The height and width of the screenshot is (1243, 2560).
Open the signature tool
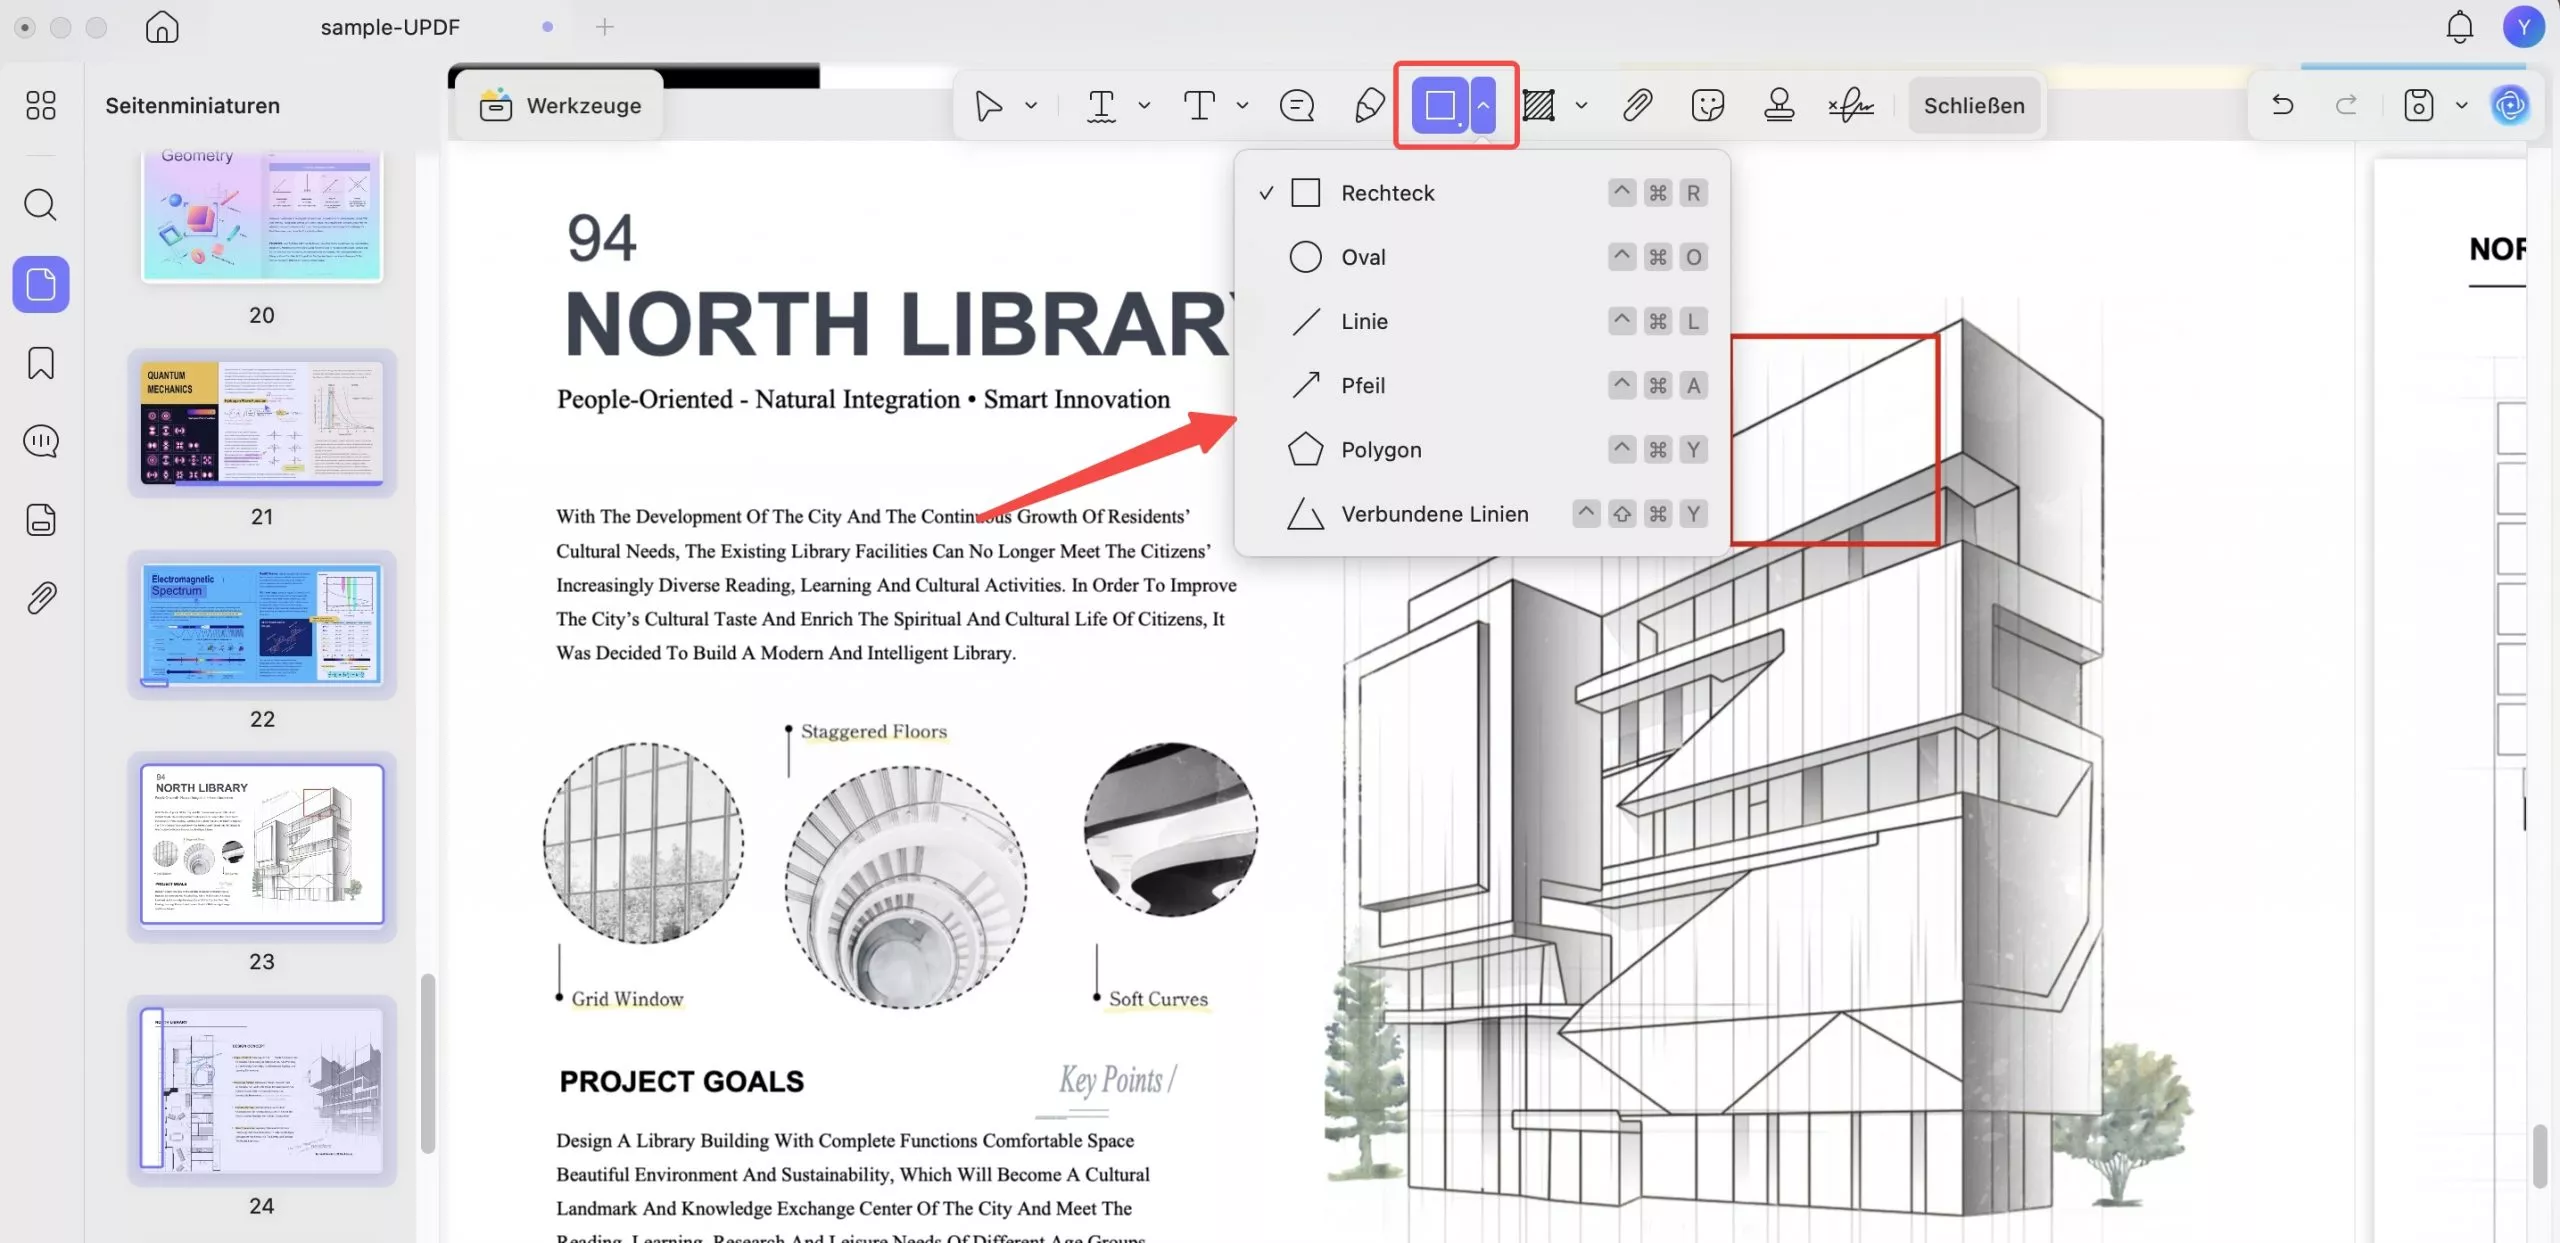coord(1850,105)
